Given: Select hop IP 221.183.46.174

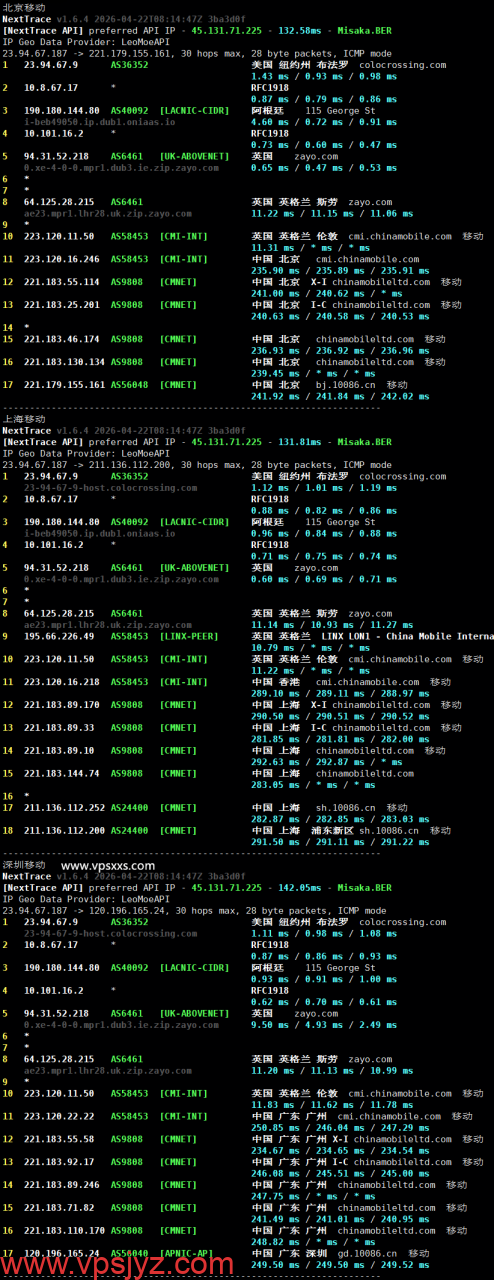Looking at the screenshot, I should 62,339.
